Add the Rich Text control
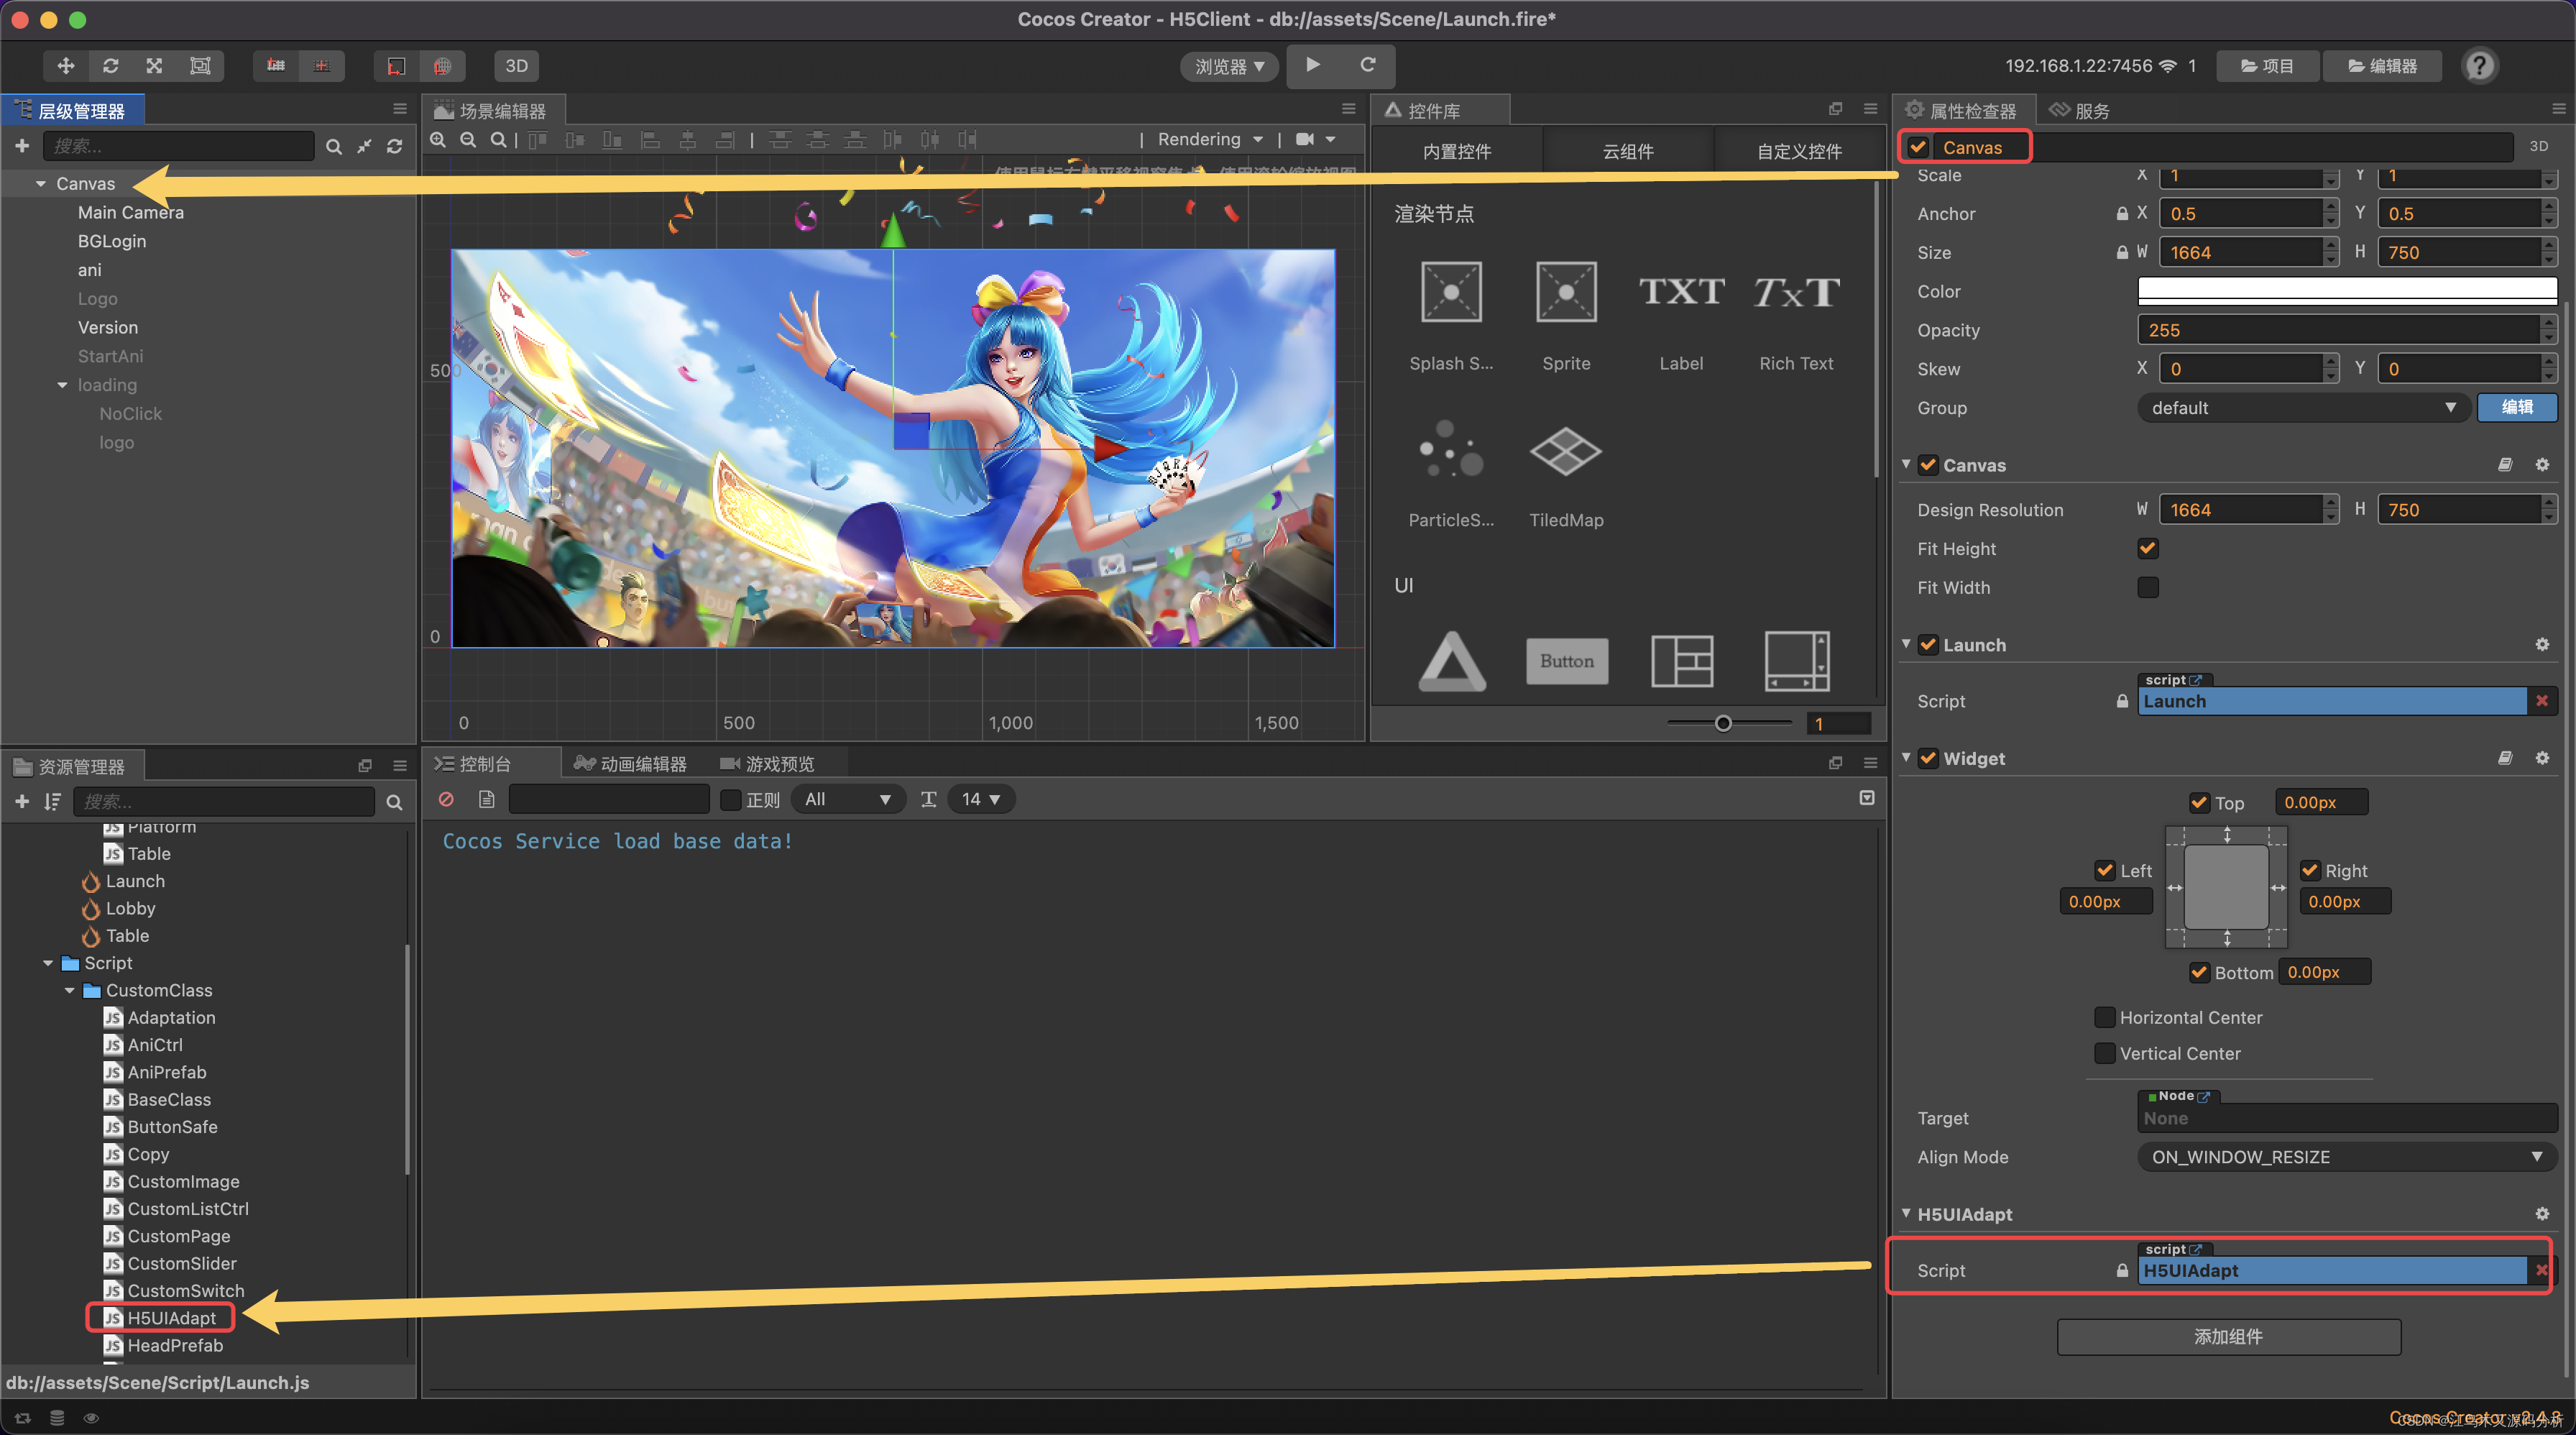Screen dimensions: 2576x1435 pos(1796,315)
